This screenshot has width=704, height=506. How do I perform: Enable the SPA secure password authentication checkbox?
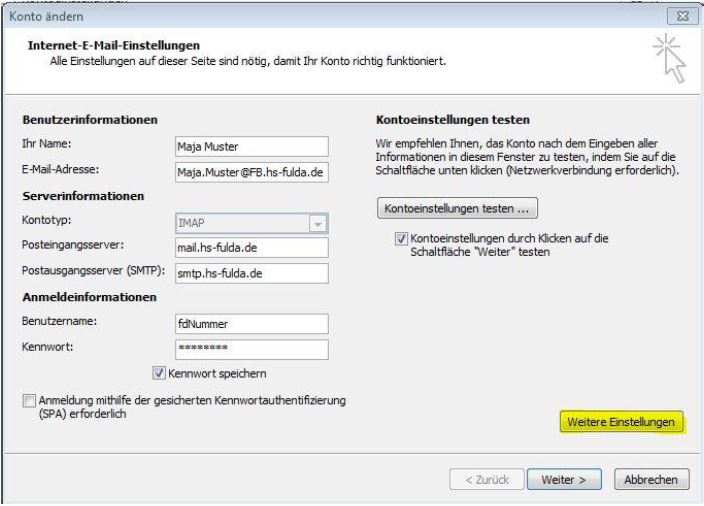[28, 401]
